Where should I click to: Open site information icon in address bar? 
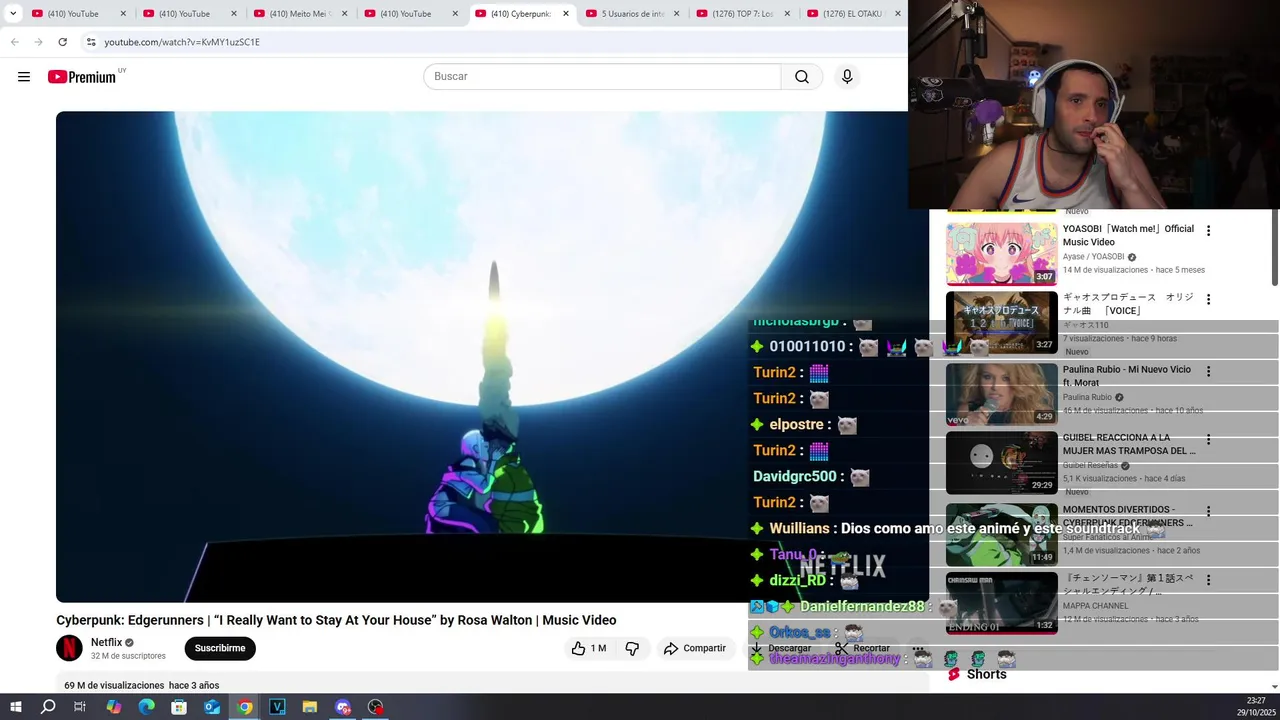pos(91,42)
